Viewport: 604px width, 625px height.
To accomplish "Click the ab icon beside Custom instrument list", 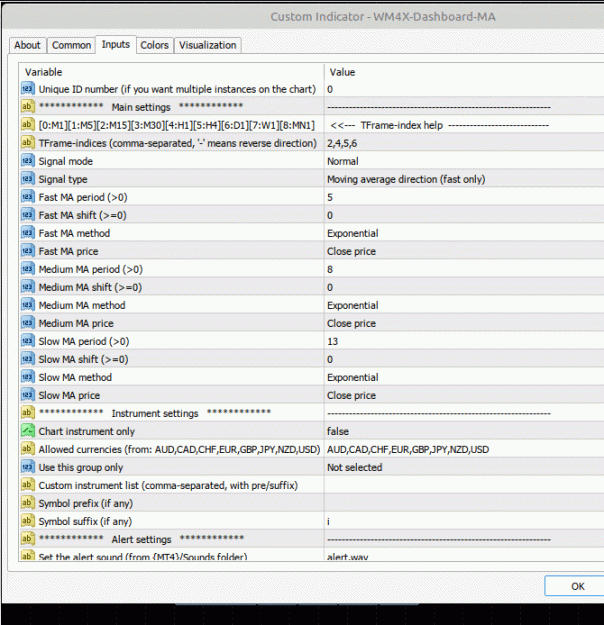I will click(28, 485).
